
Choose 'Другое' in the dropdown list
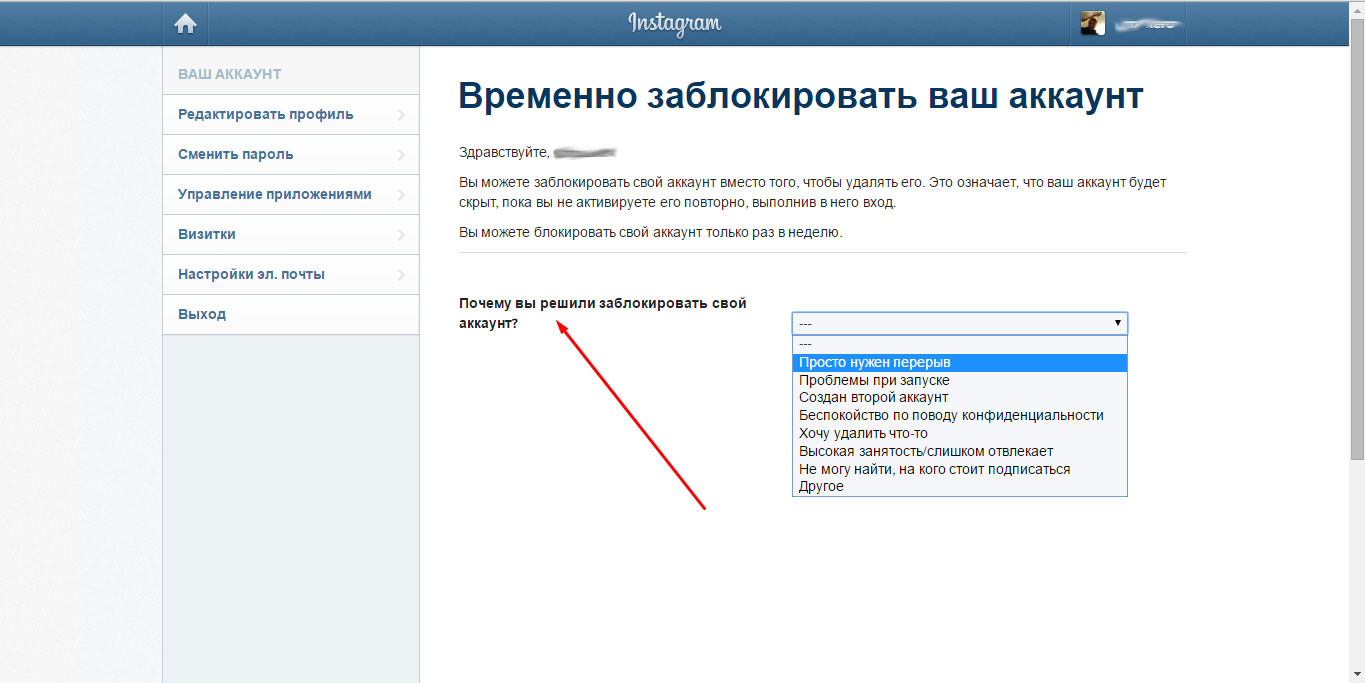coord(821,487)
